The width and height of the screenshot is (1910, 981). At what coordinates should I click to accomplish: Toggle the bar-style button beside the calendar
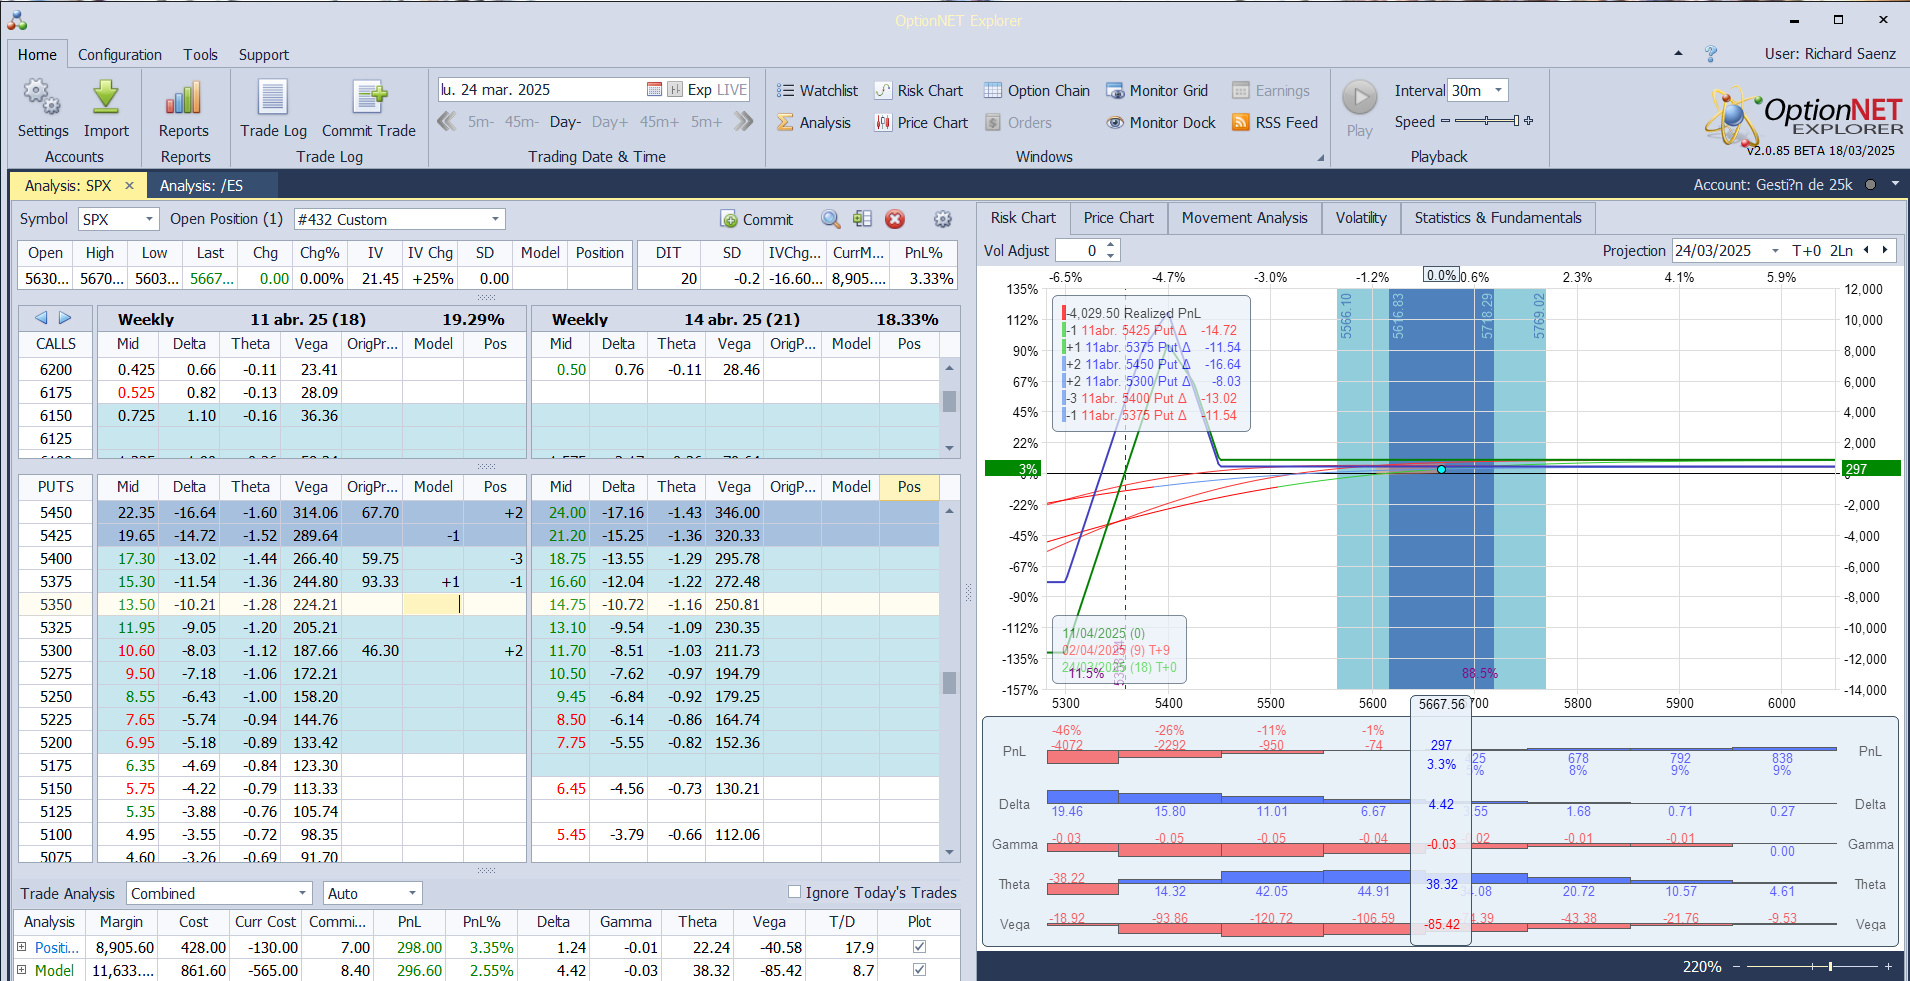tap(675, 90)
